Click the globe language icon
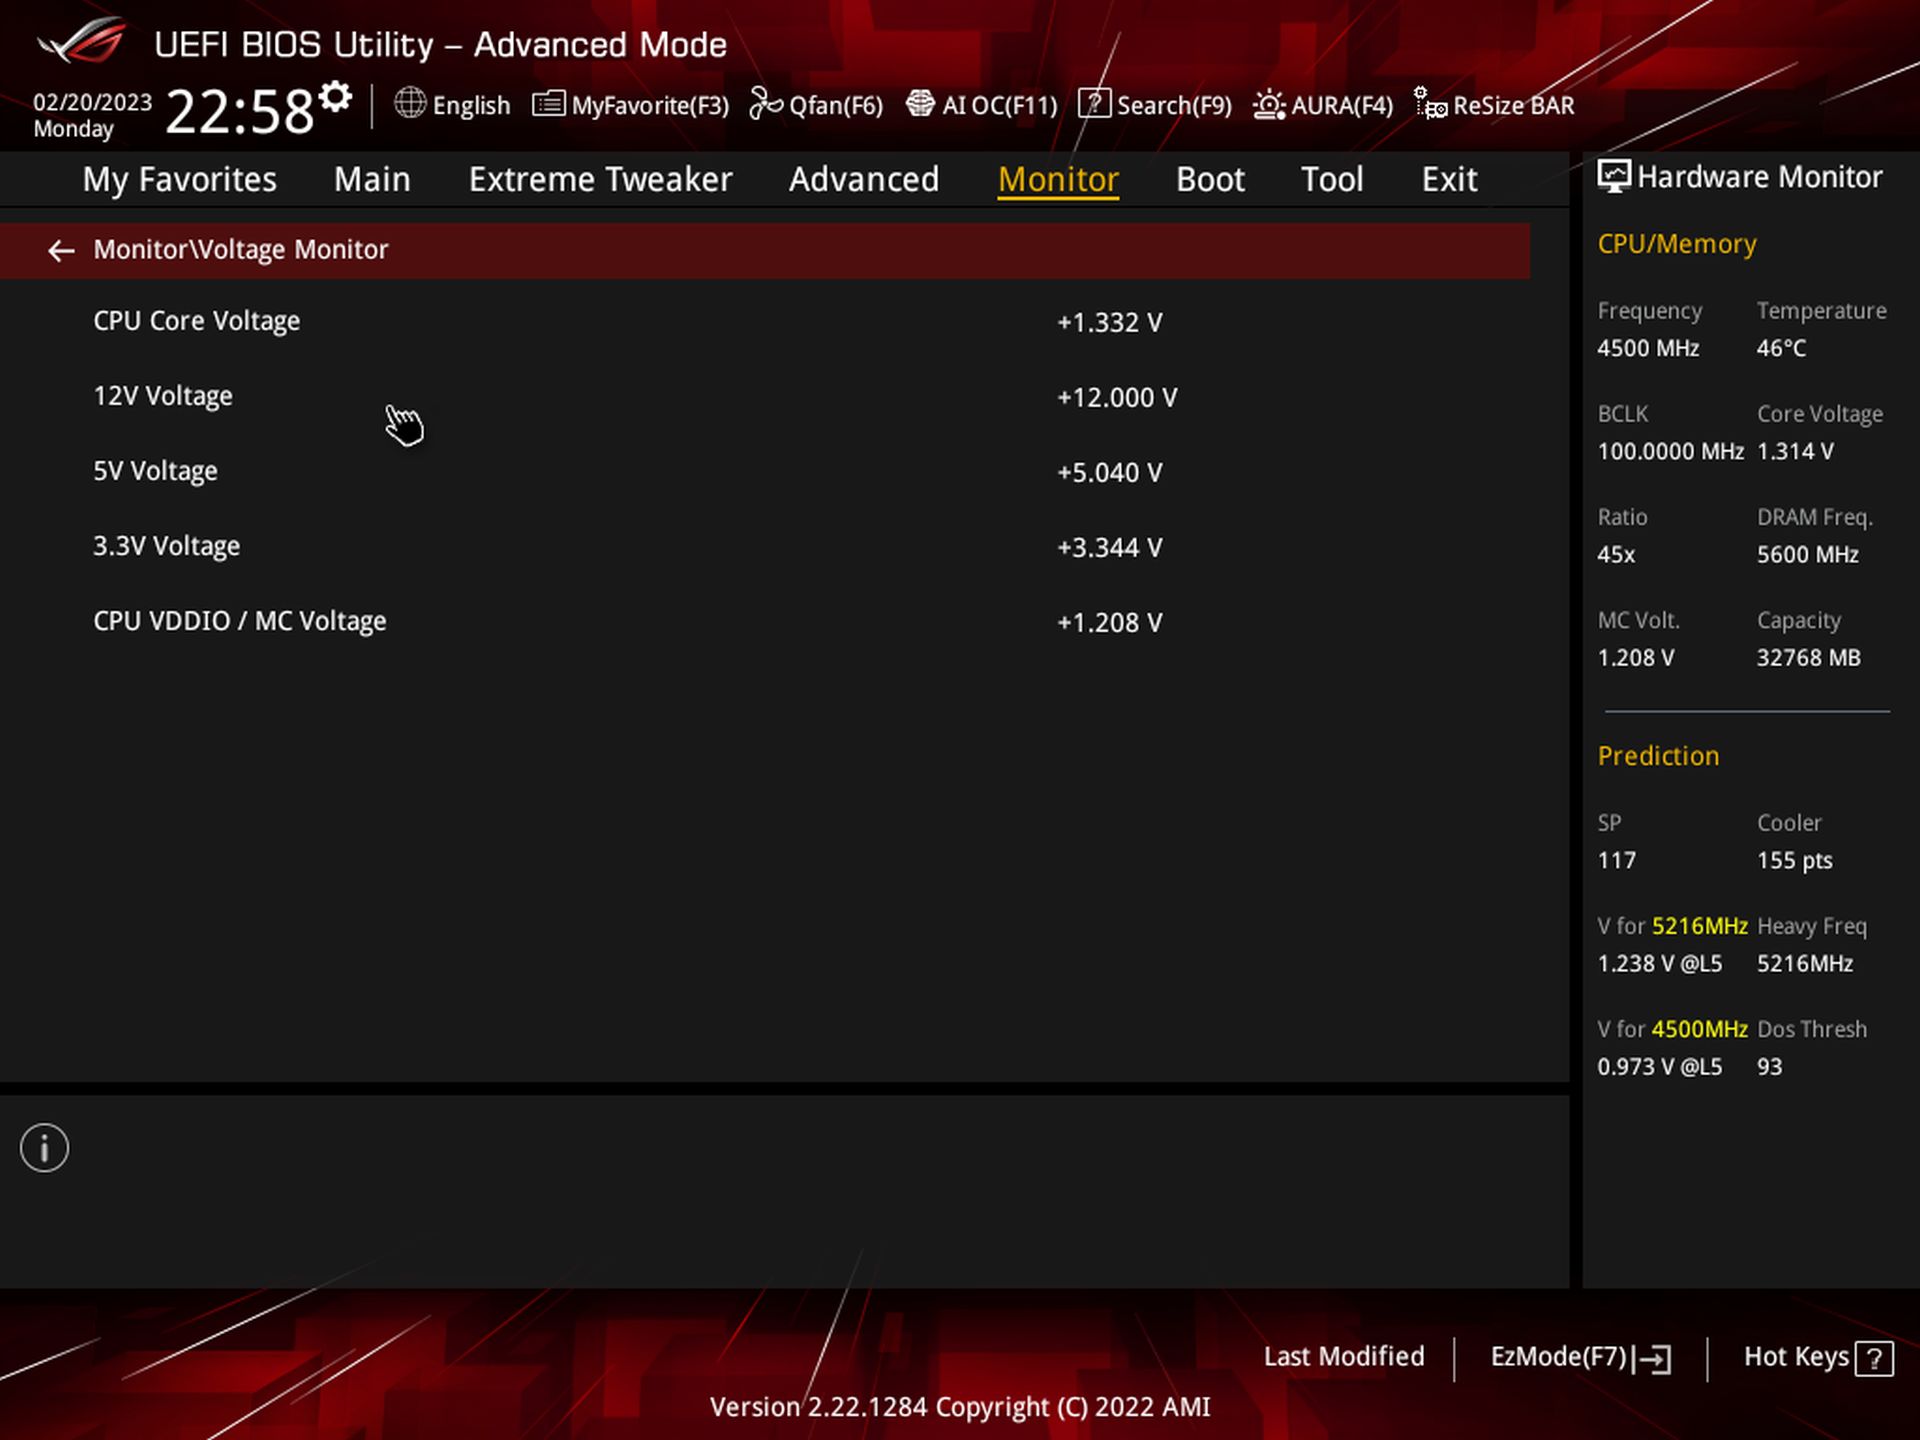This screenshot has width=1920, height=1440. click(x=410, y=103)
